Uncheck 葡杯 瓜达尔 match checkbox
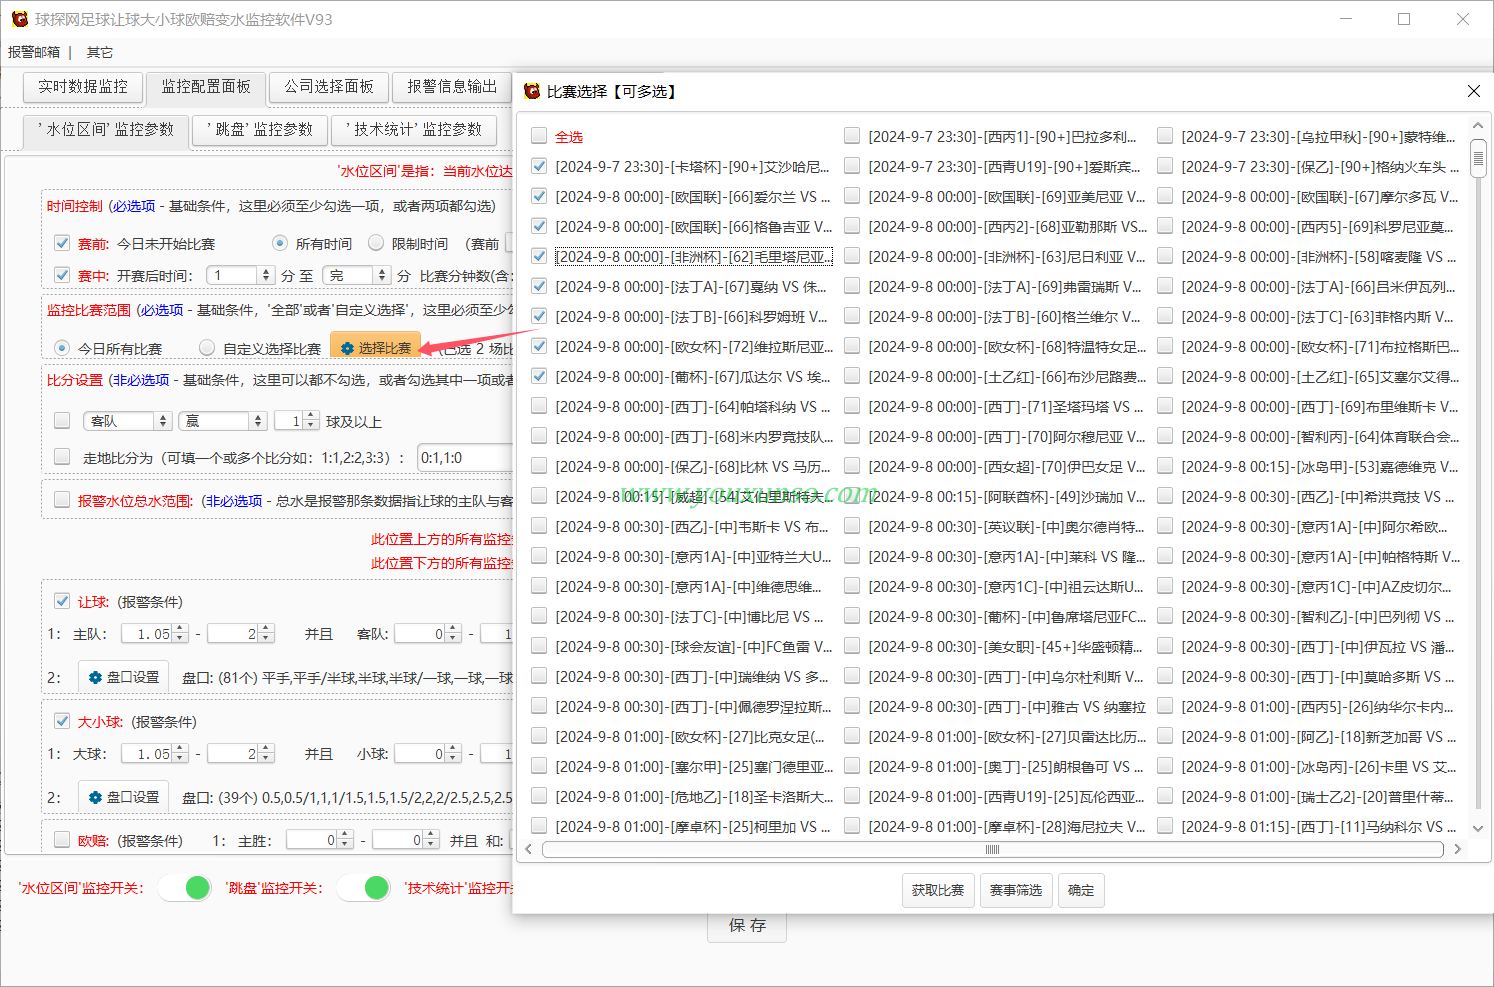 coord(539,376)
